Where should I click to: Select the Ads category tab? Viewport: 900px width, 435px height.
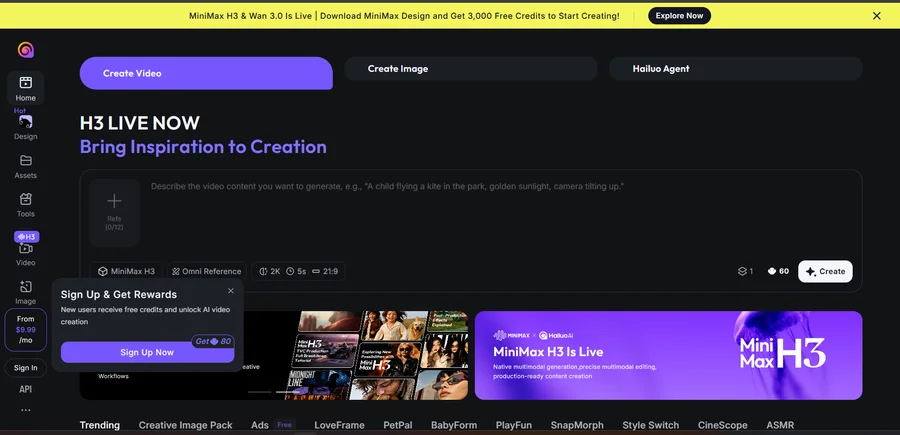pyautogui.click(x=260, y=425)
